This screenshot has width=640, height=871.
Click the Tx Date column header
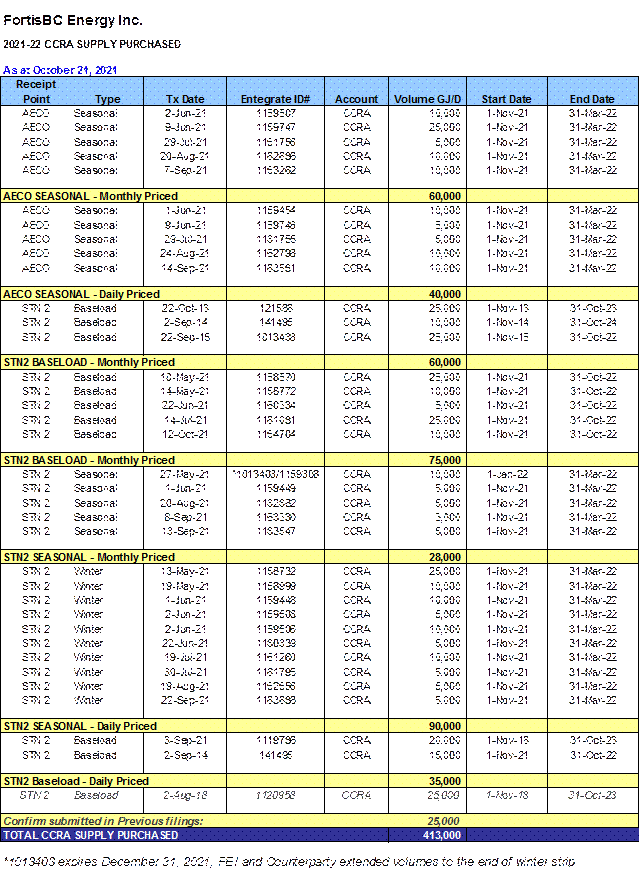pyautogui.click(x=185, y=99)
